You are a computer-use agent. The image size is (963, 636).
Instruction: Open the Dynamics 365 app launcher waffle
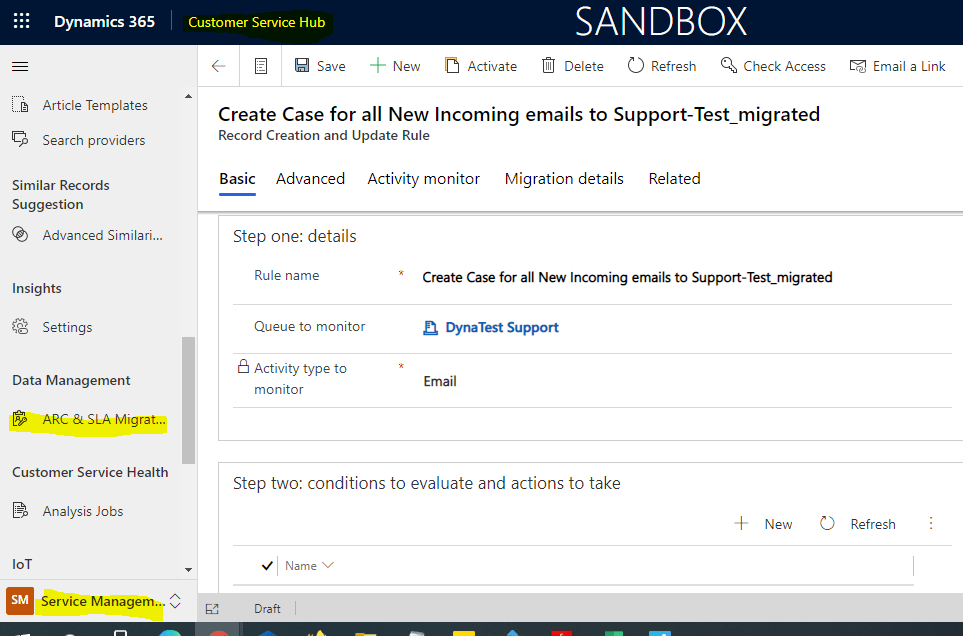click(x=21, y=21)
